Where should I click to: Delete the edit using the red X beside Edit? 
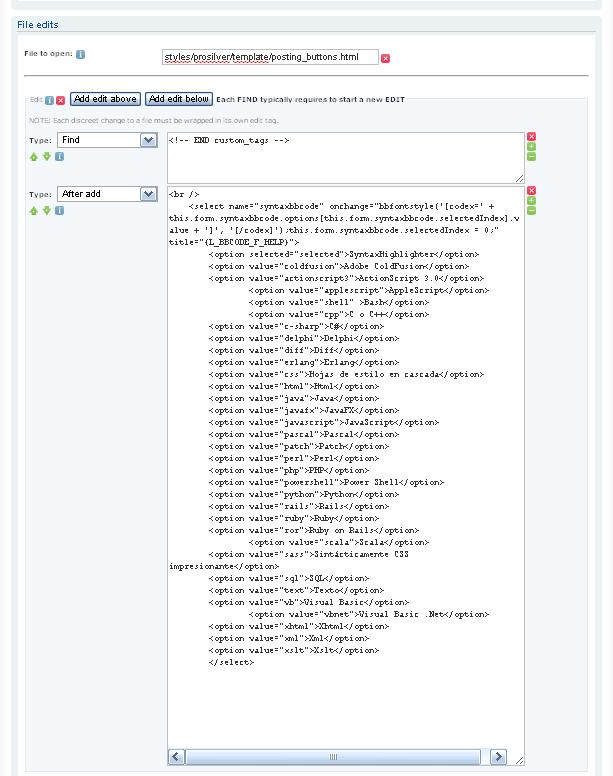pos(61,100)
